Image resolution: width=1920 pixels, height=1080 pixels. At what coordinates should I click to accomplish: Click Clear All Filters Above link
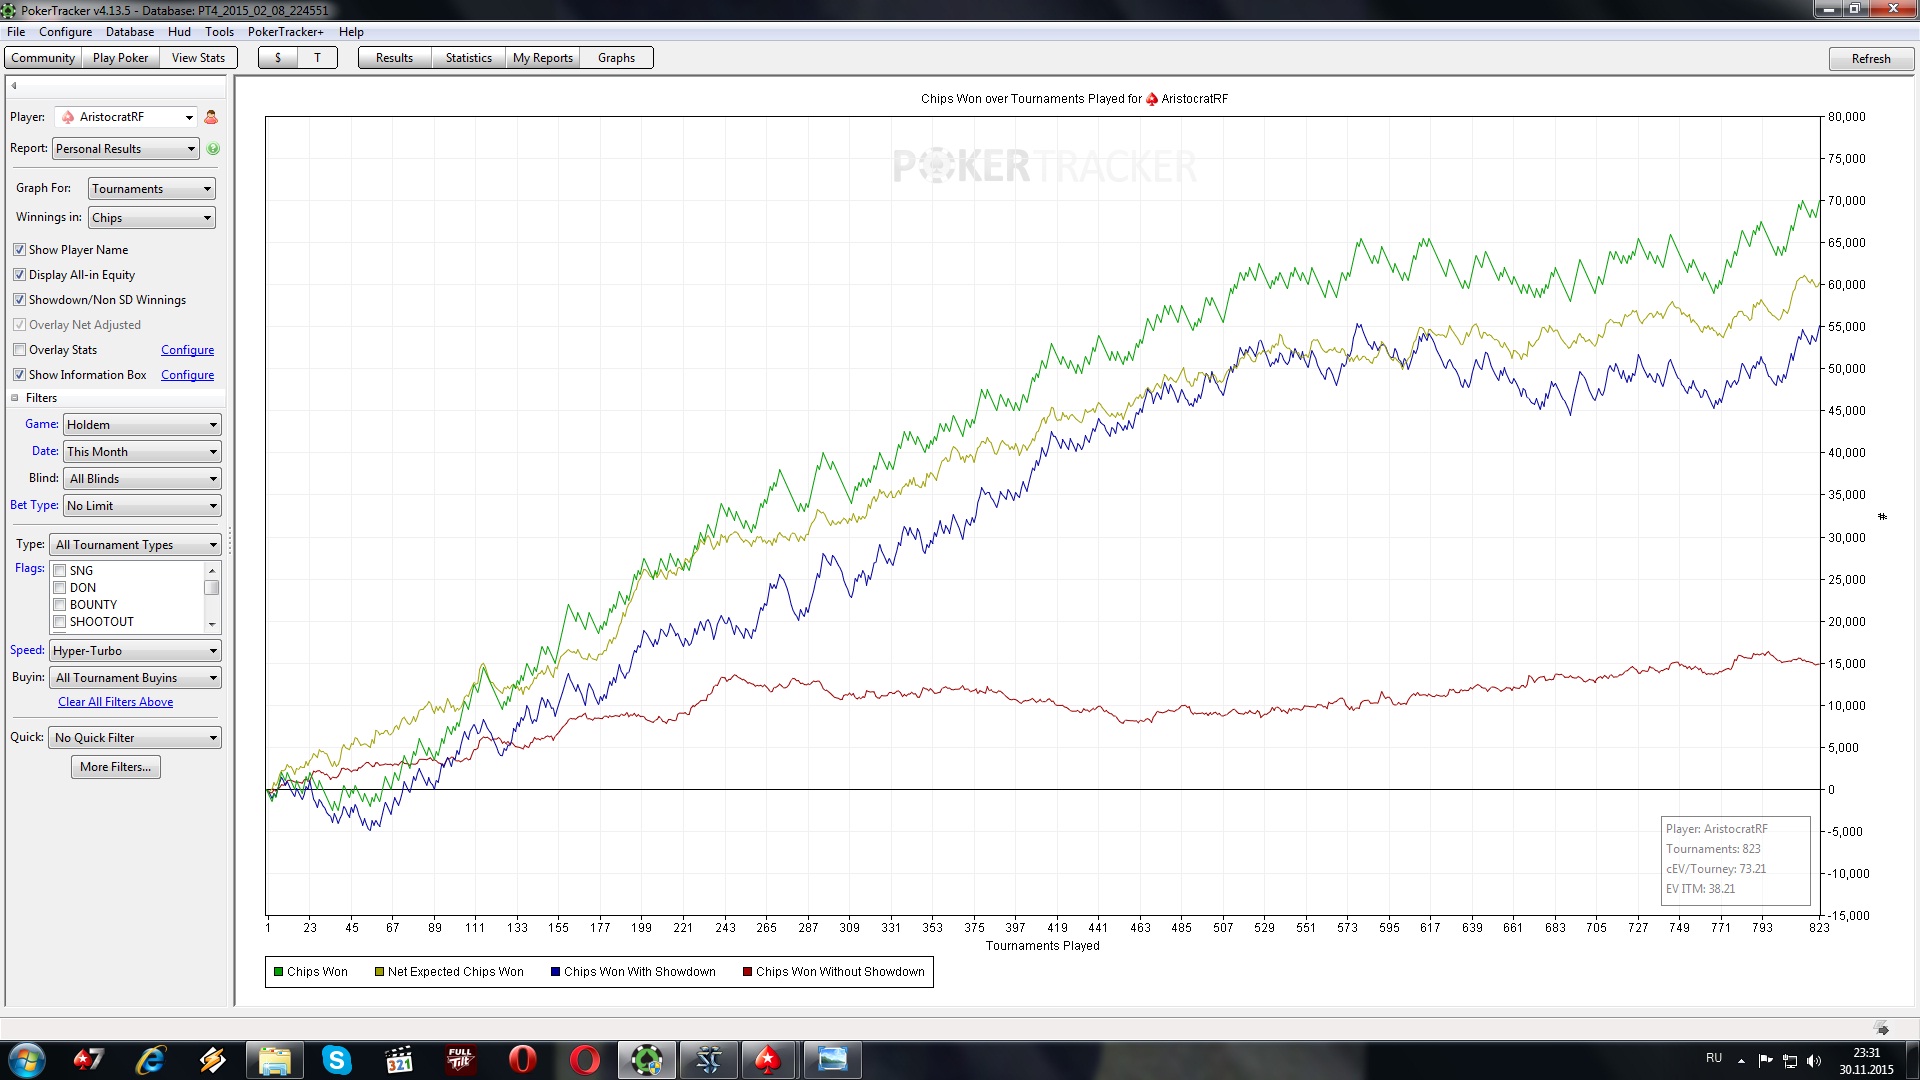click(x=115, y=702)
